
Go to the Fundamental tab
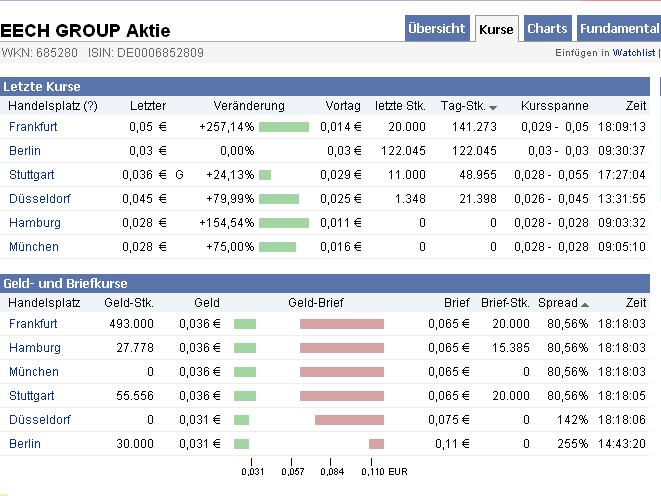[x=618, y=29]
